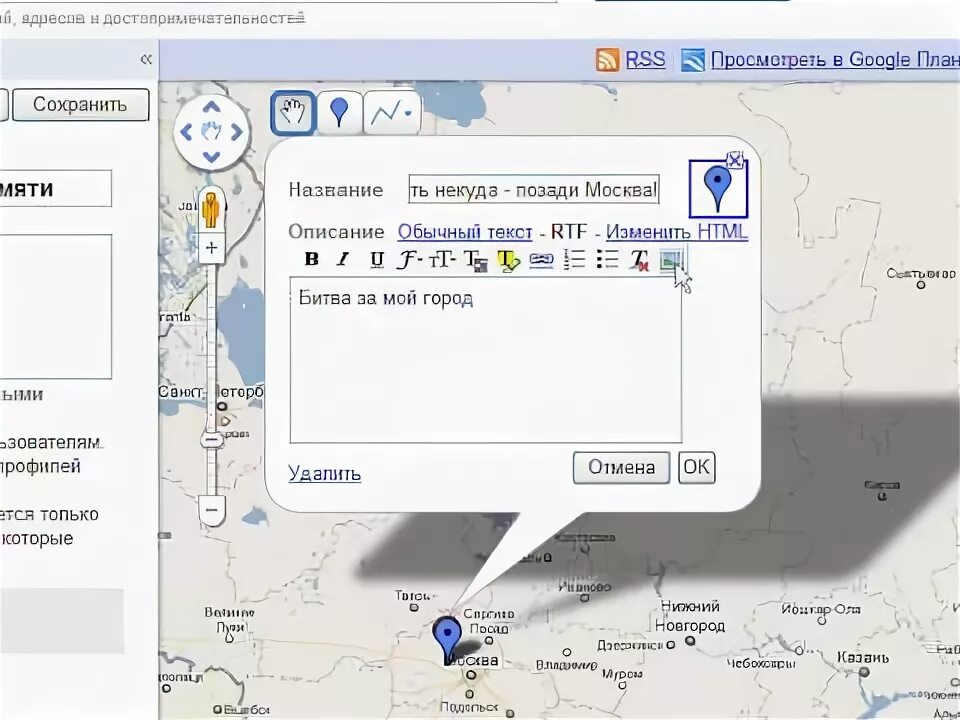Select the hand pan tool
960x720 pixels.
(x=293, y=113)
